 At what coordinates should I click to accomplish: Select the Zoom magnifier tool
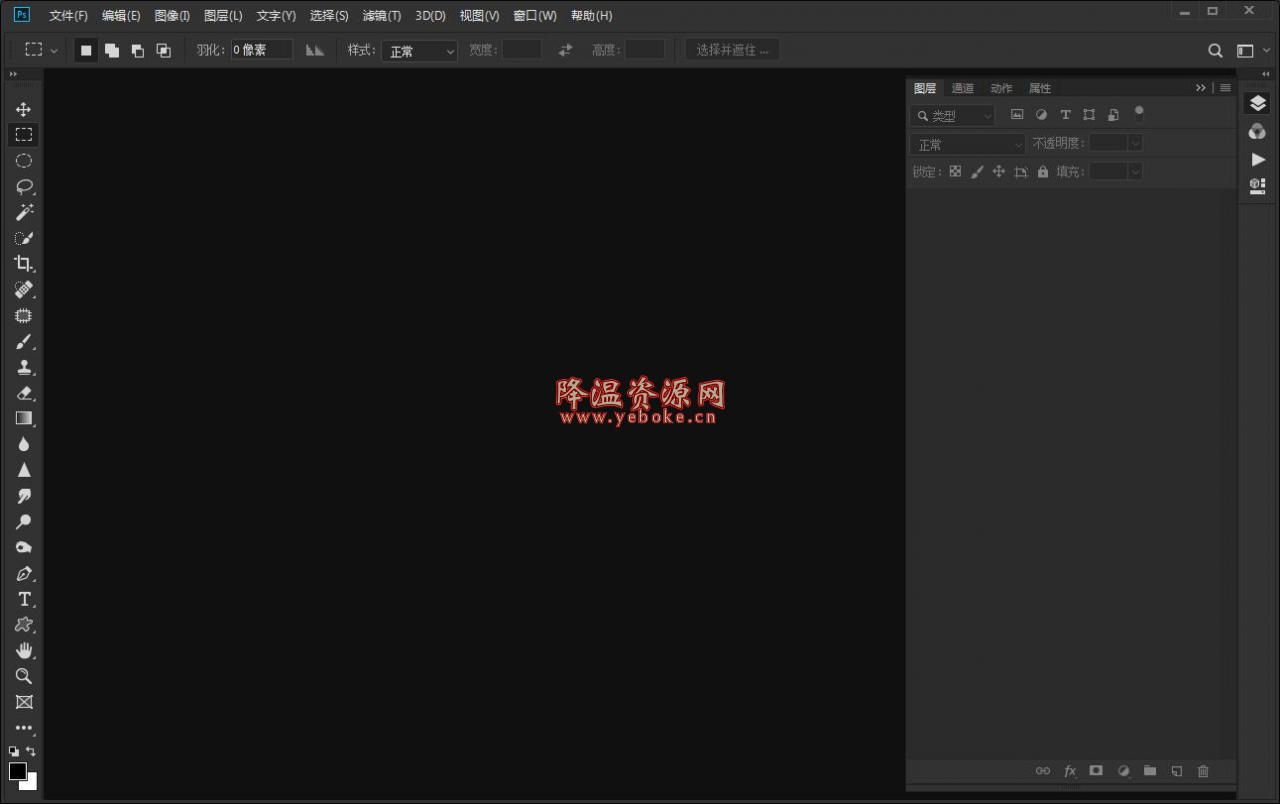23,677
